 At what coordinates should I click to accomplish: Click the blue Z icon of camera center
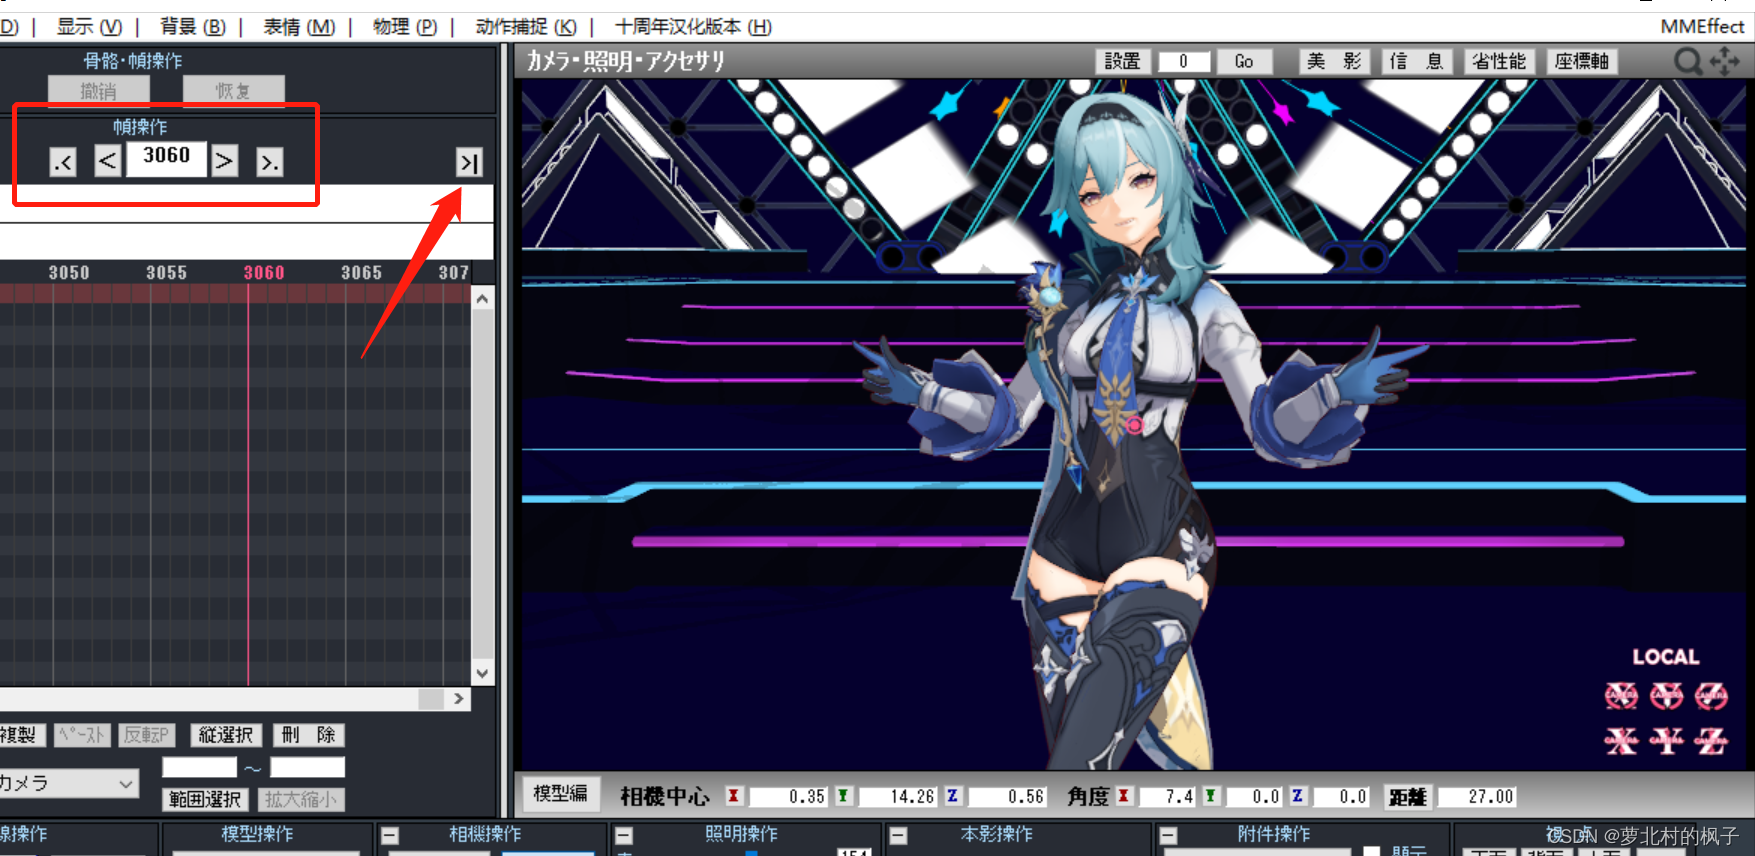[x=953, y=796]
